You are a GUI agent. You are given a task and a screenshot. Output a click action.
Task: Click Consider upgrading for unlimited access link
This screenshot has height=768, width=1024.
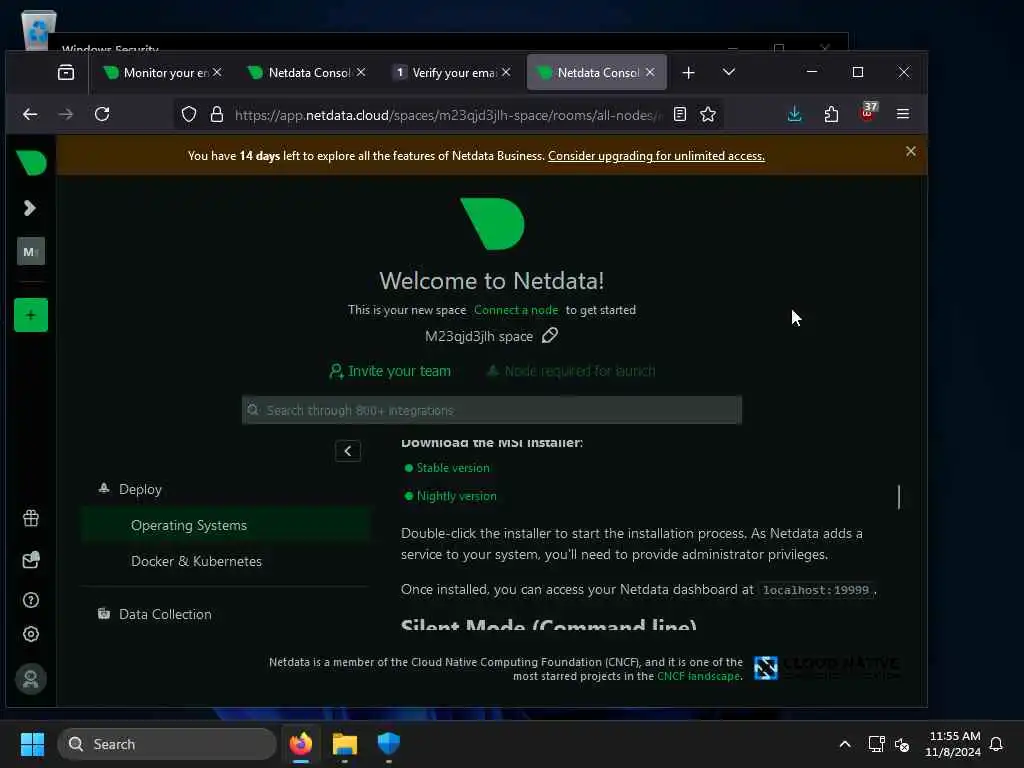pyautogui.click(x=656, y=156)
